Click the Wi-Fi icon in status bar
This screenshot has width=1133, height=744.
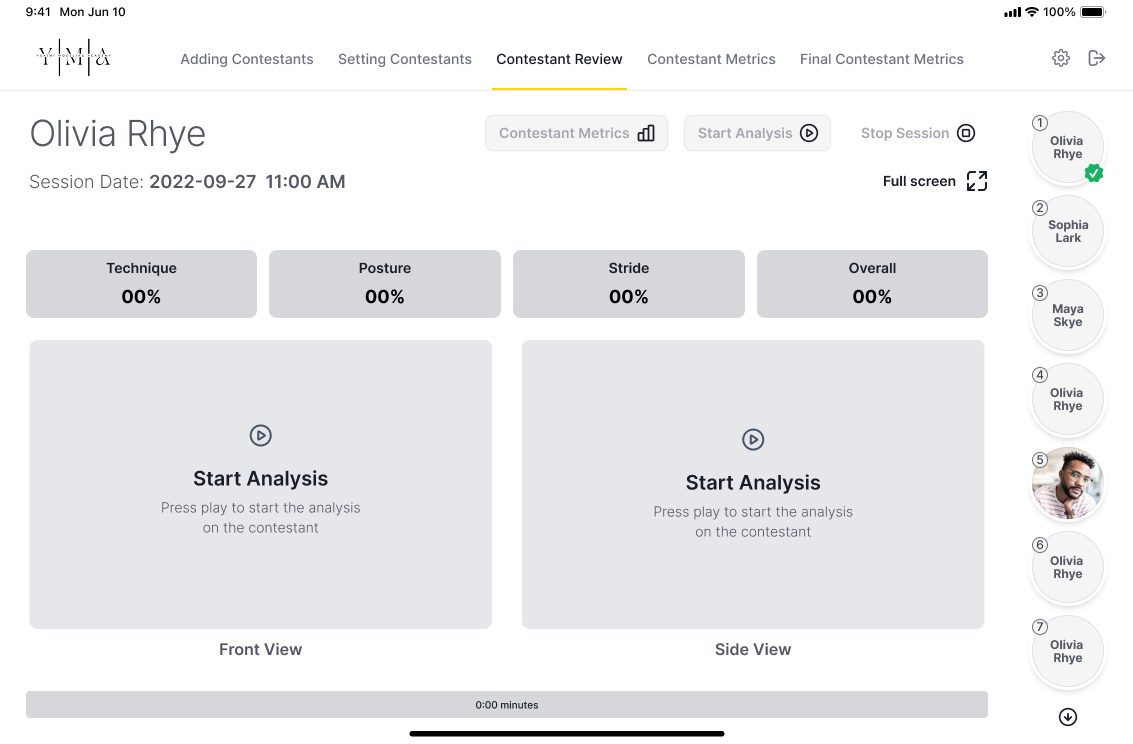1032,12
